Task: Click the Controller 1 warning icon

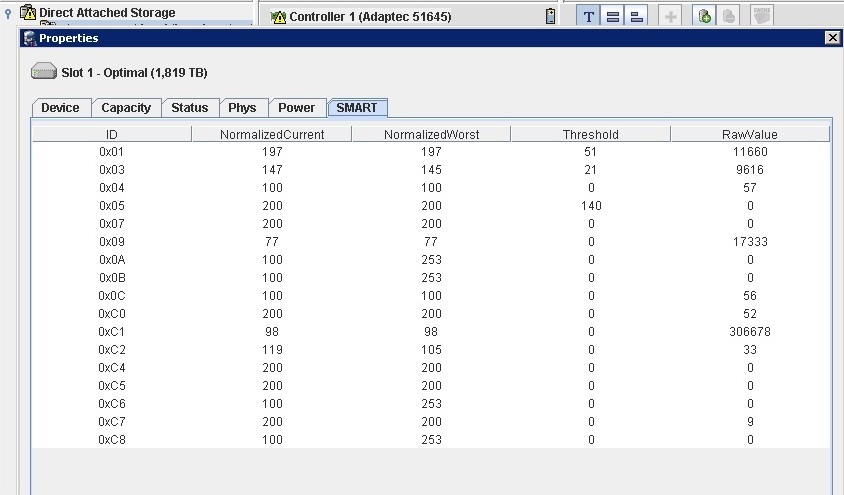Action: tap(278, 17)
